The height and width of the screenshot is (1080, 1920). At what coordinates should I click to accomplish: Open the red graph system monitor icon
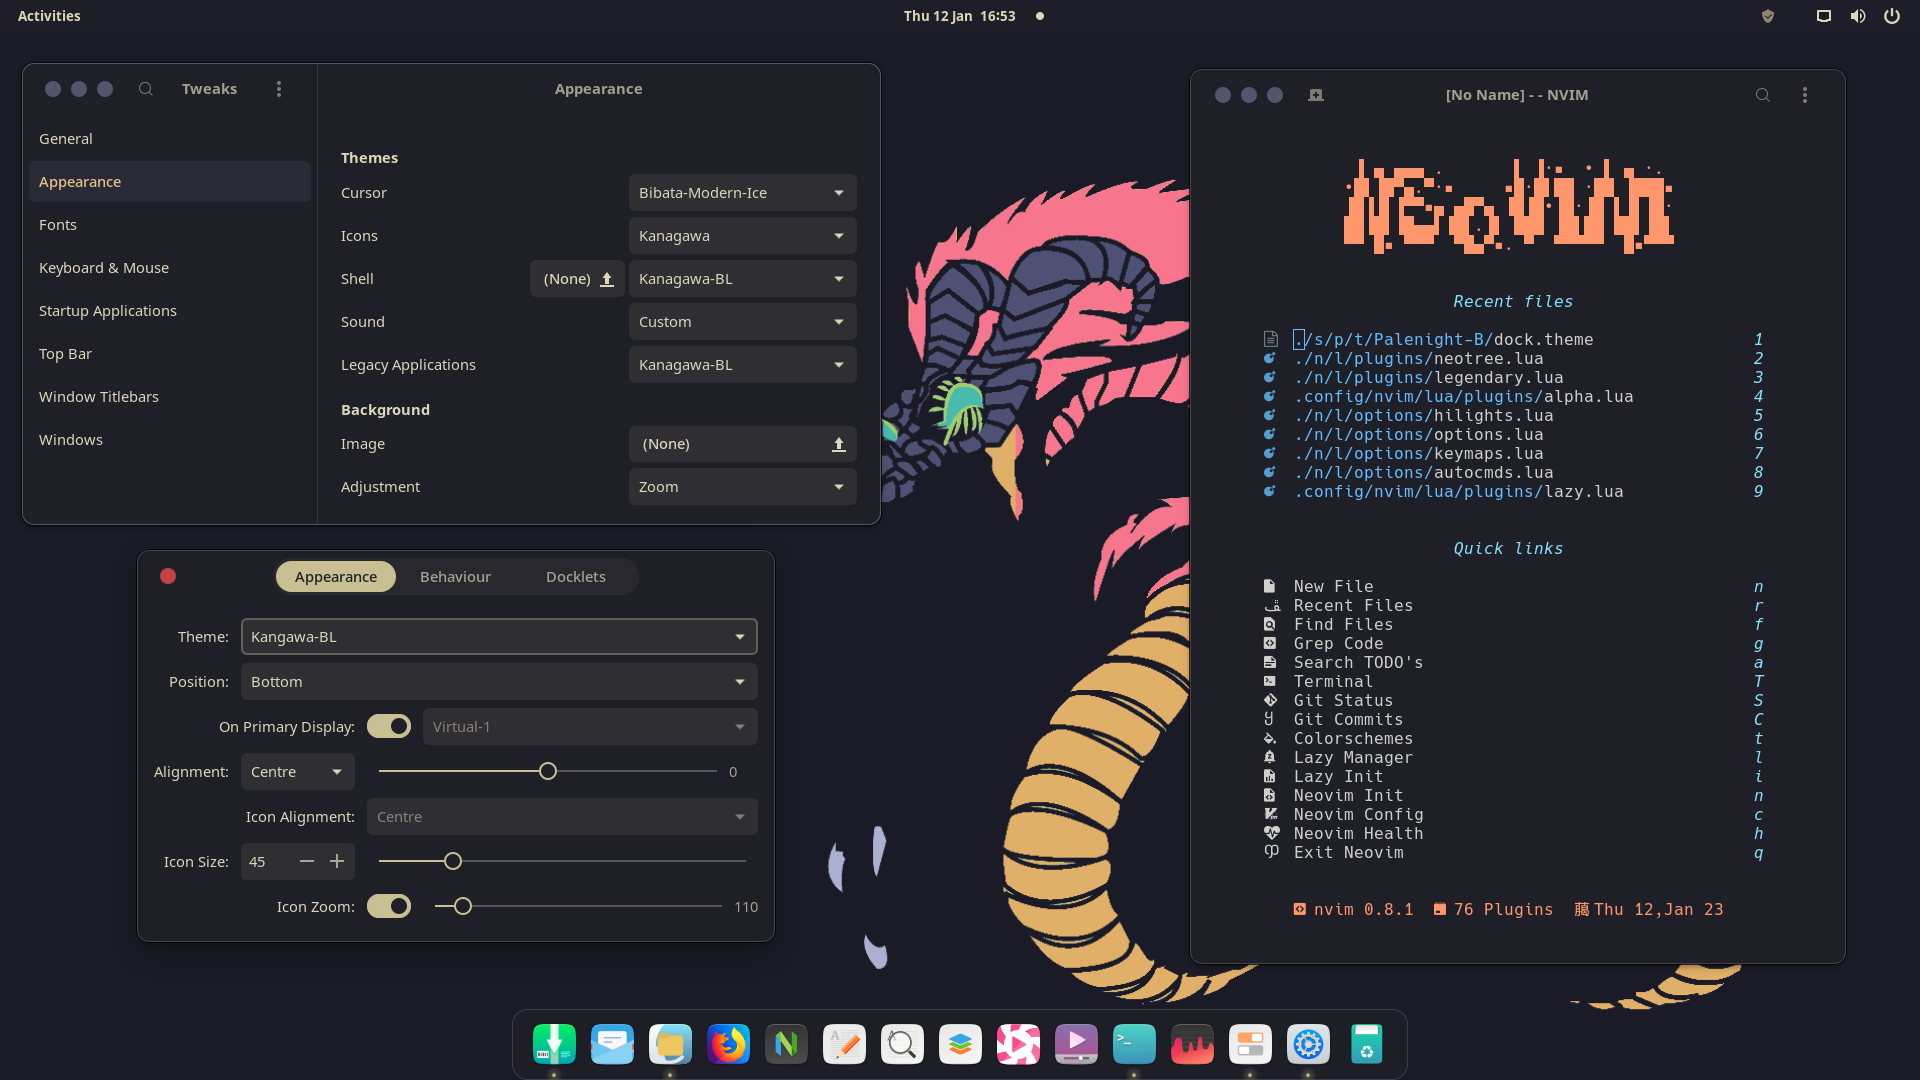coord(1192,1044)
